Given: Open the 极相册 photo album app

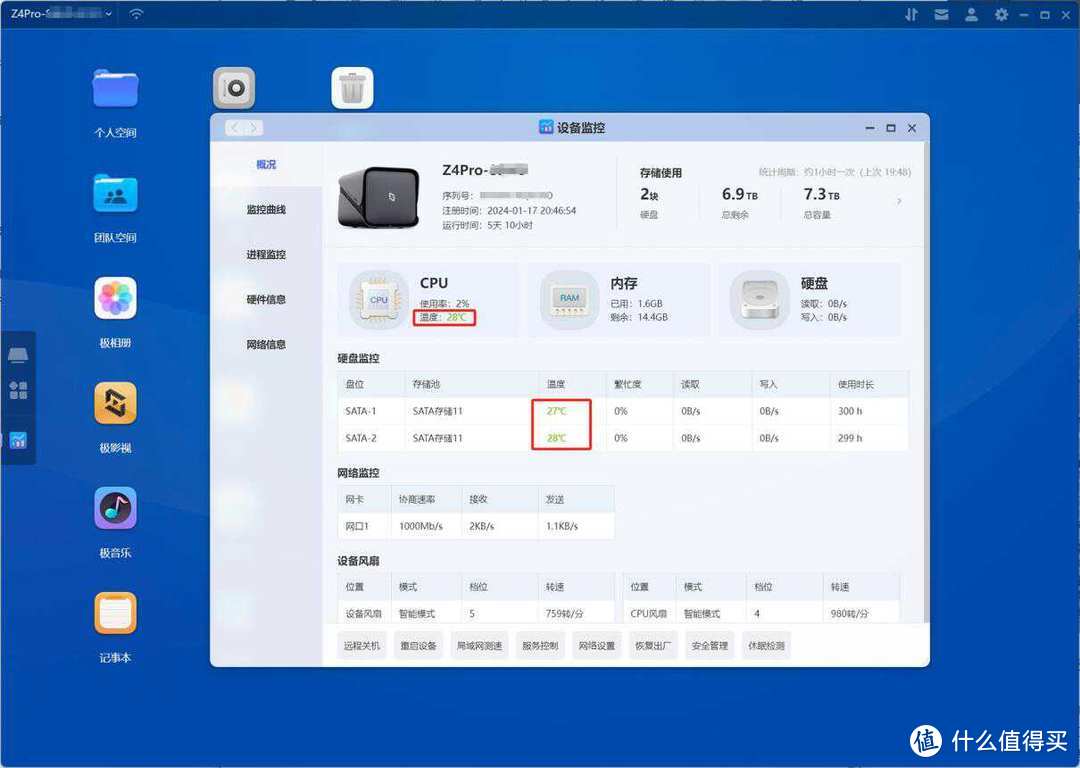Looking at the screenshot, I should [x=115, y=299].
